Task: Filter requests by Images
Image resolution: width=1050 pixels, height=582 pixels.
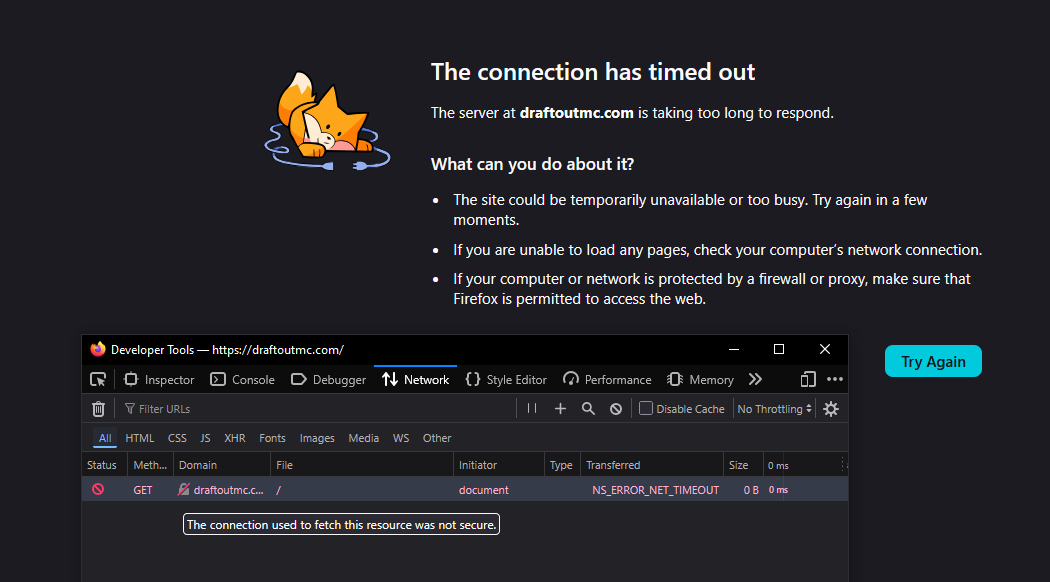Action: 317,438
